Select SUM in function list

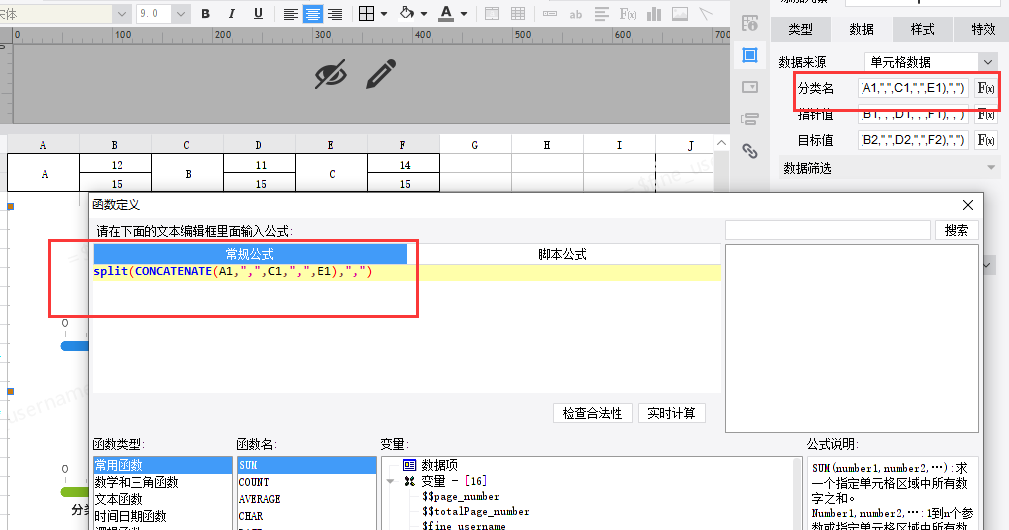pyautogui.click(x=306, y=465)
